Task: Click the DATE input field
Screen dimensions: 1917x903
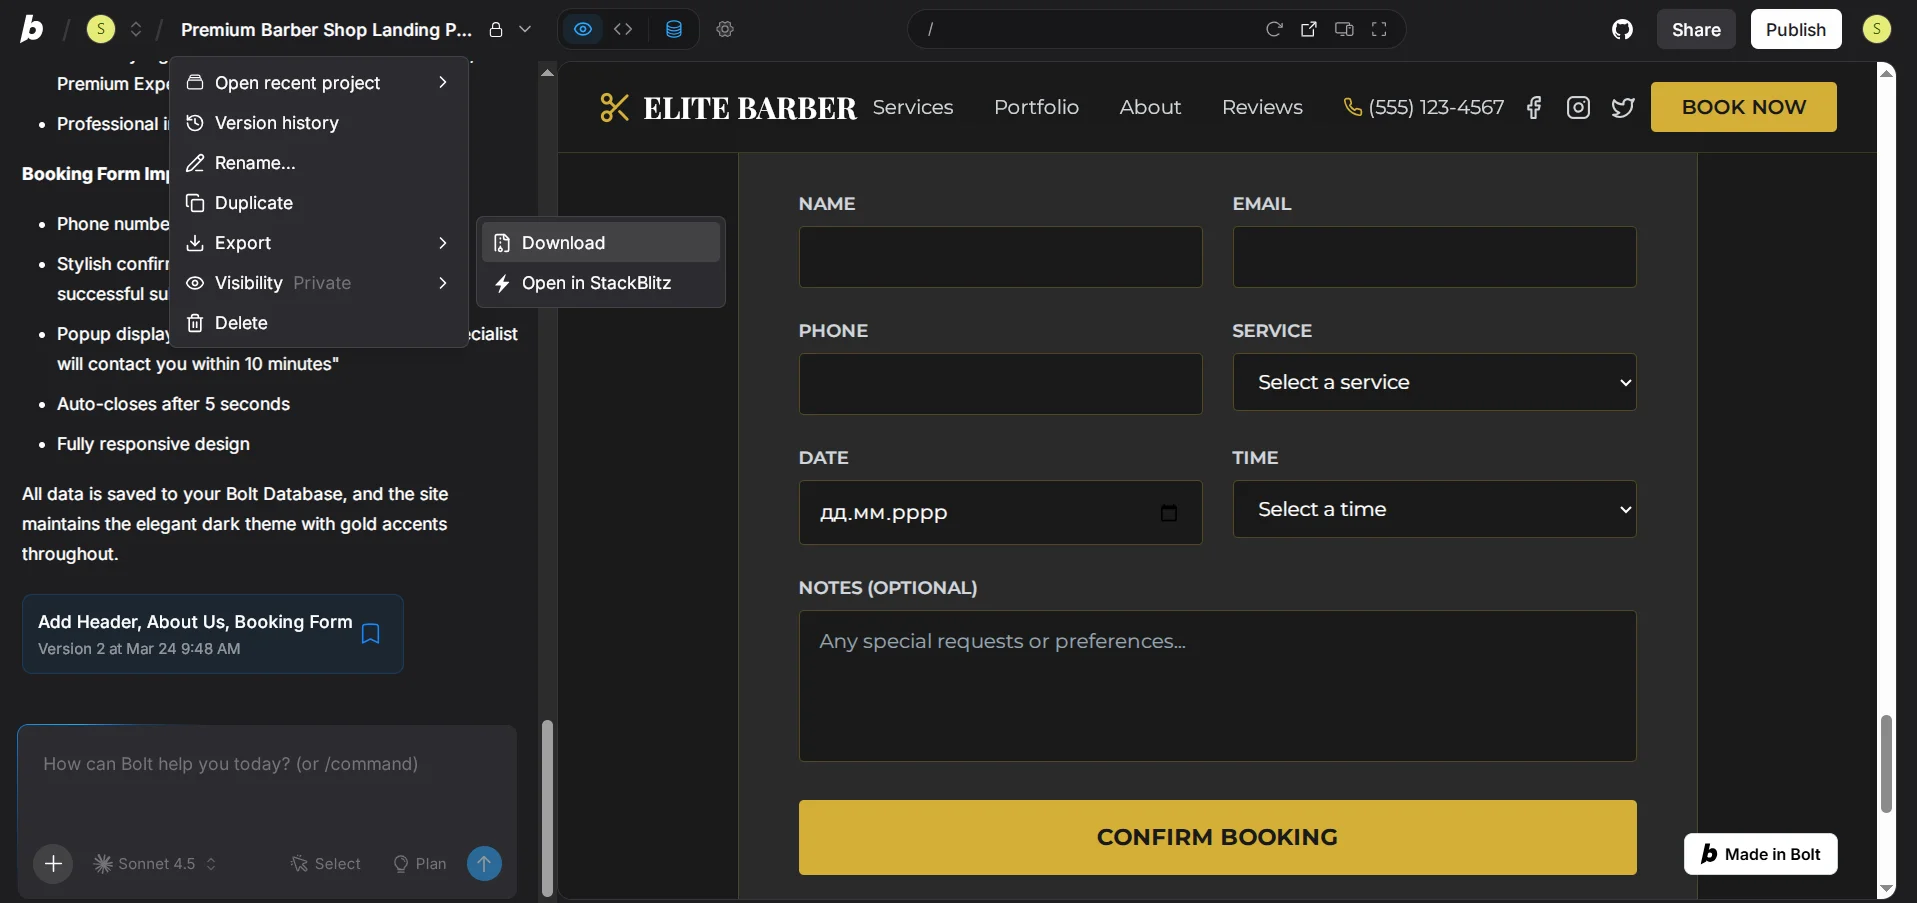Action: (x=999, y=512)
